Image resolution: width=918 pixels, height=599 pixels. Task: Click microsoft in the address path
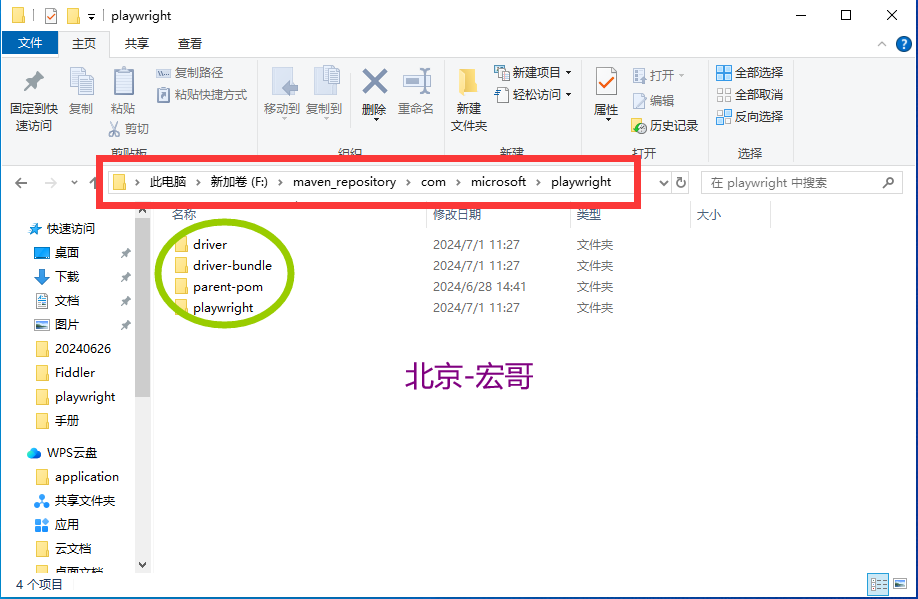tap(498, 182)
